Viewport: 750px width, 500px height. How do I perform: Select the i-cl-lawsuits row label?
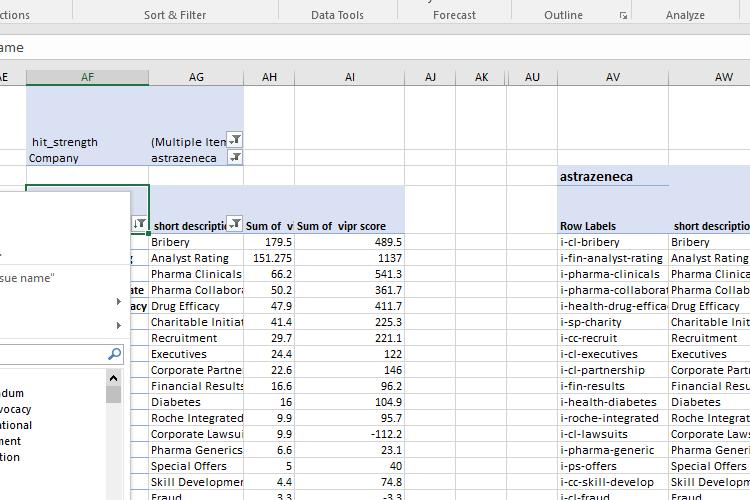point(613,434)
